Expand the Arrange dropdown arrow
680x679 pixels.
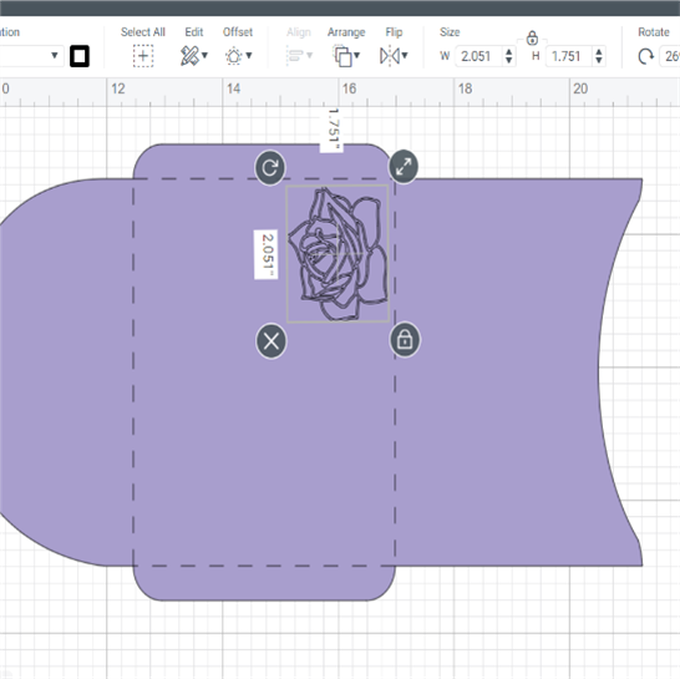(357, 55)
